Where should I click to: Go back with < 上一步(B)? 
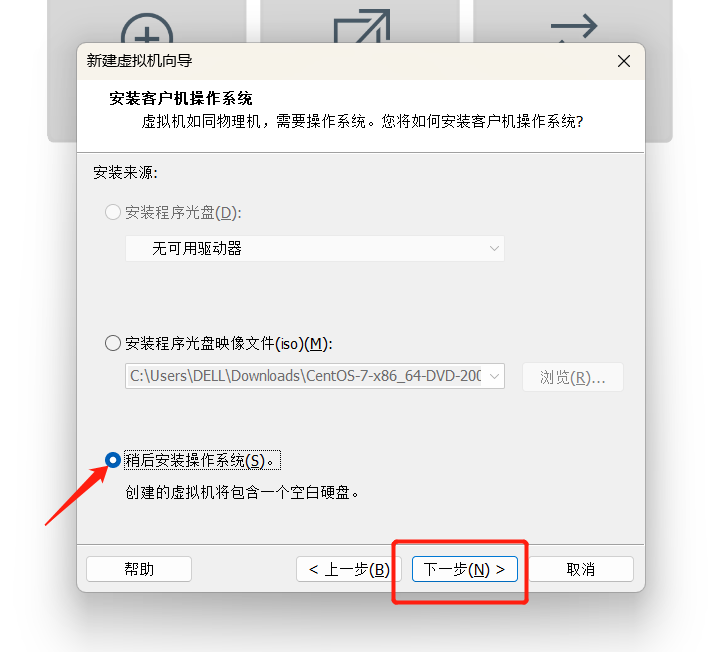349,569
